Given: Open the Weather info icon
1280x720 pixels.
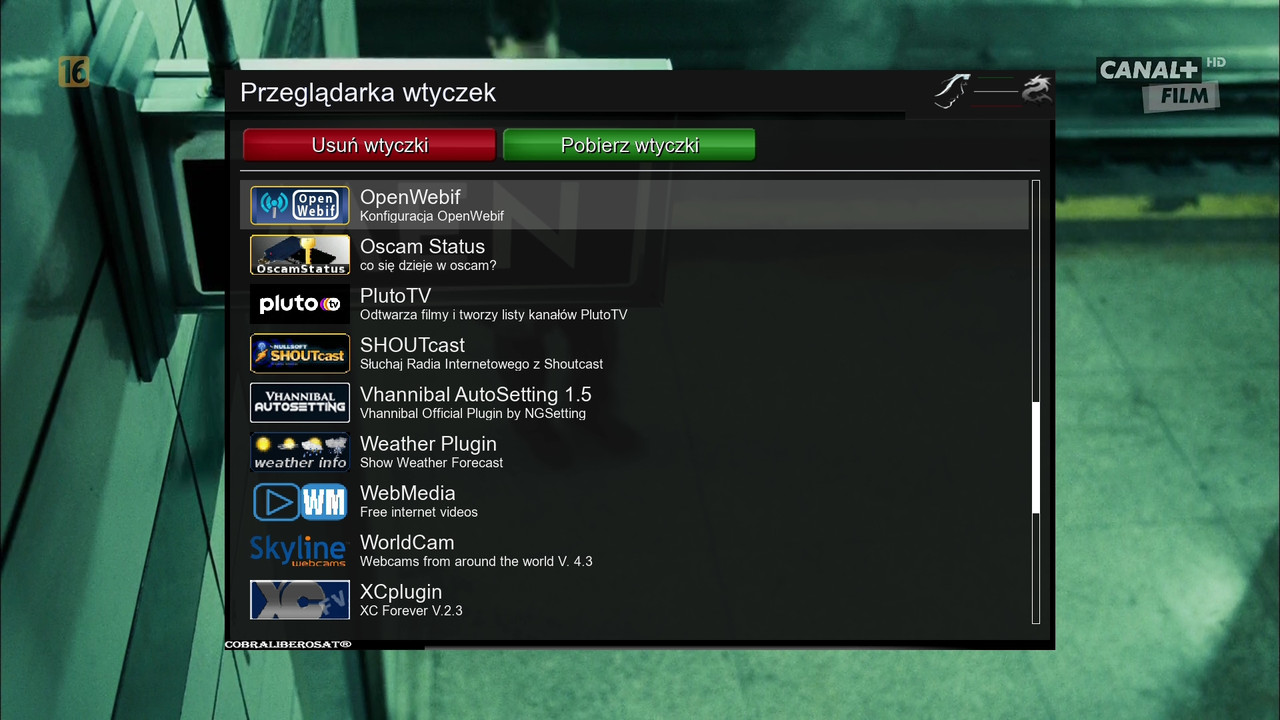Looking at the screenshot, I should pyautogui.click(x=300, y=452).
